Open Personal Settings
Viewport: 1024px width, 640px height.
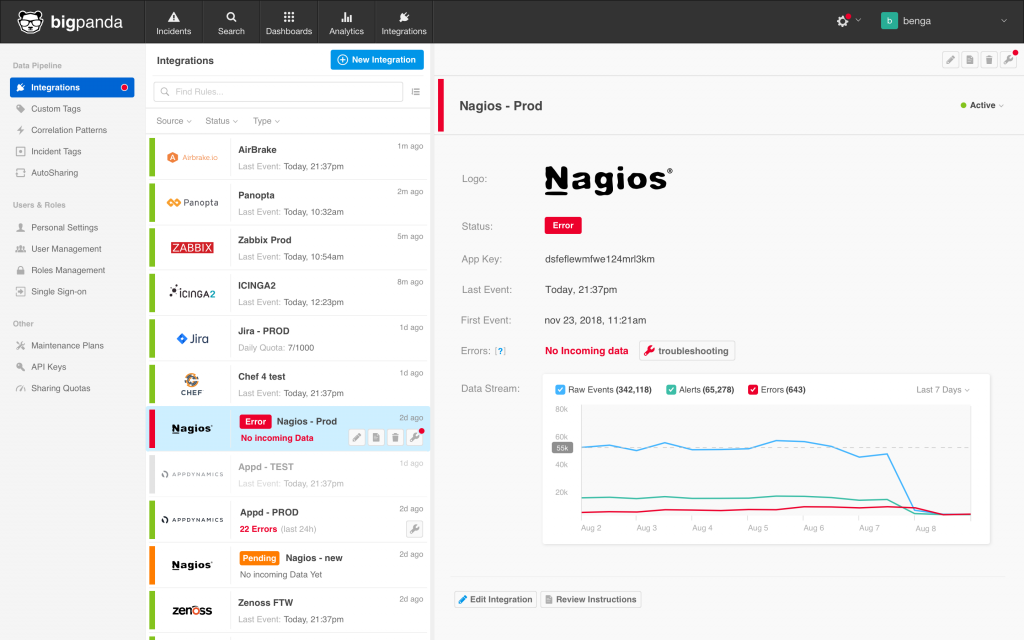[64, 227]
